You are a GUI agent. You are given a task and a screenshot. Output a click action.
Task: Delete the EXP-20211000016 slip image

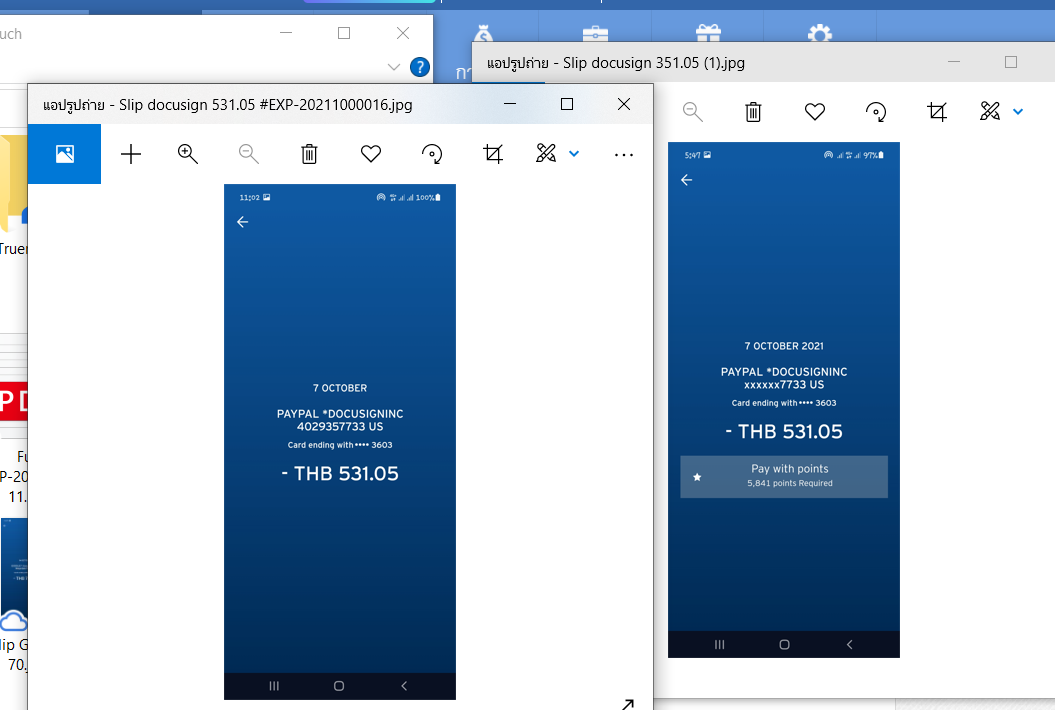pyautogui.click(x=309, y=154)
